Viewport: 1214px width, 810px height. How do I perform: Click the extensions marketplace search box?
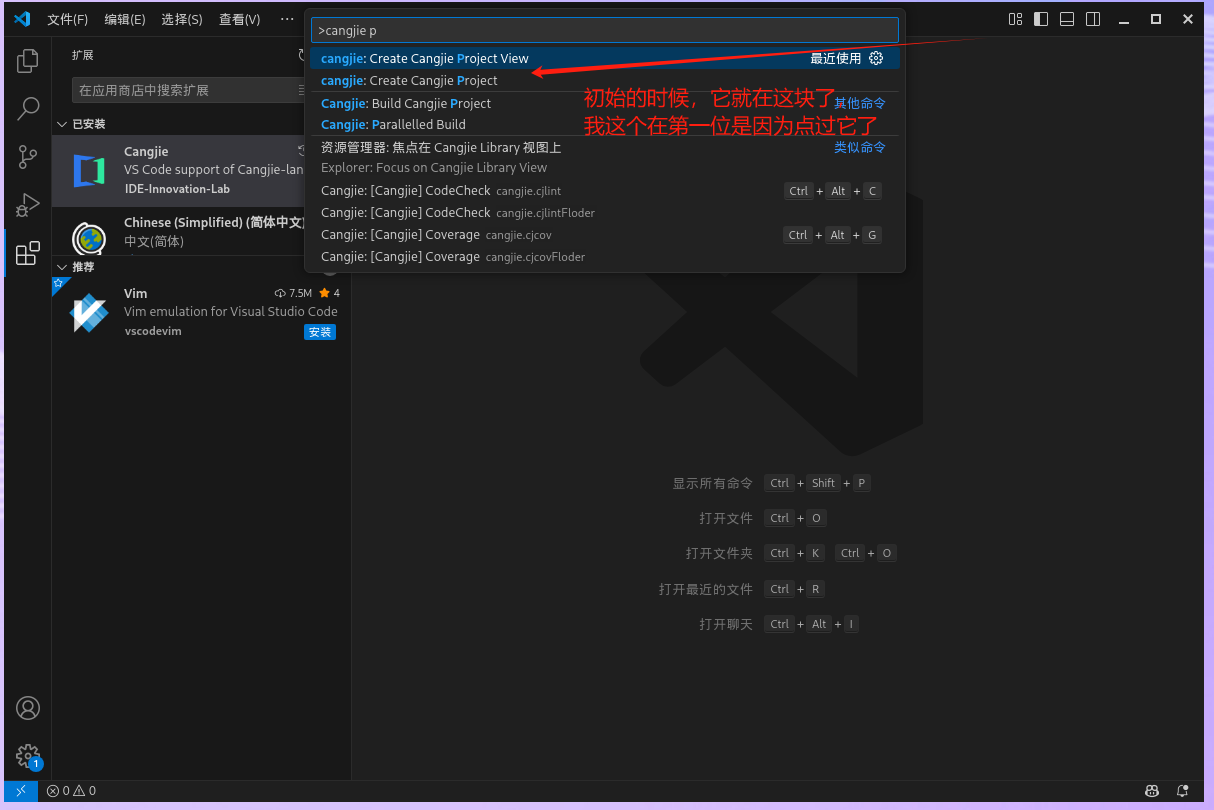[188, 90]
